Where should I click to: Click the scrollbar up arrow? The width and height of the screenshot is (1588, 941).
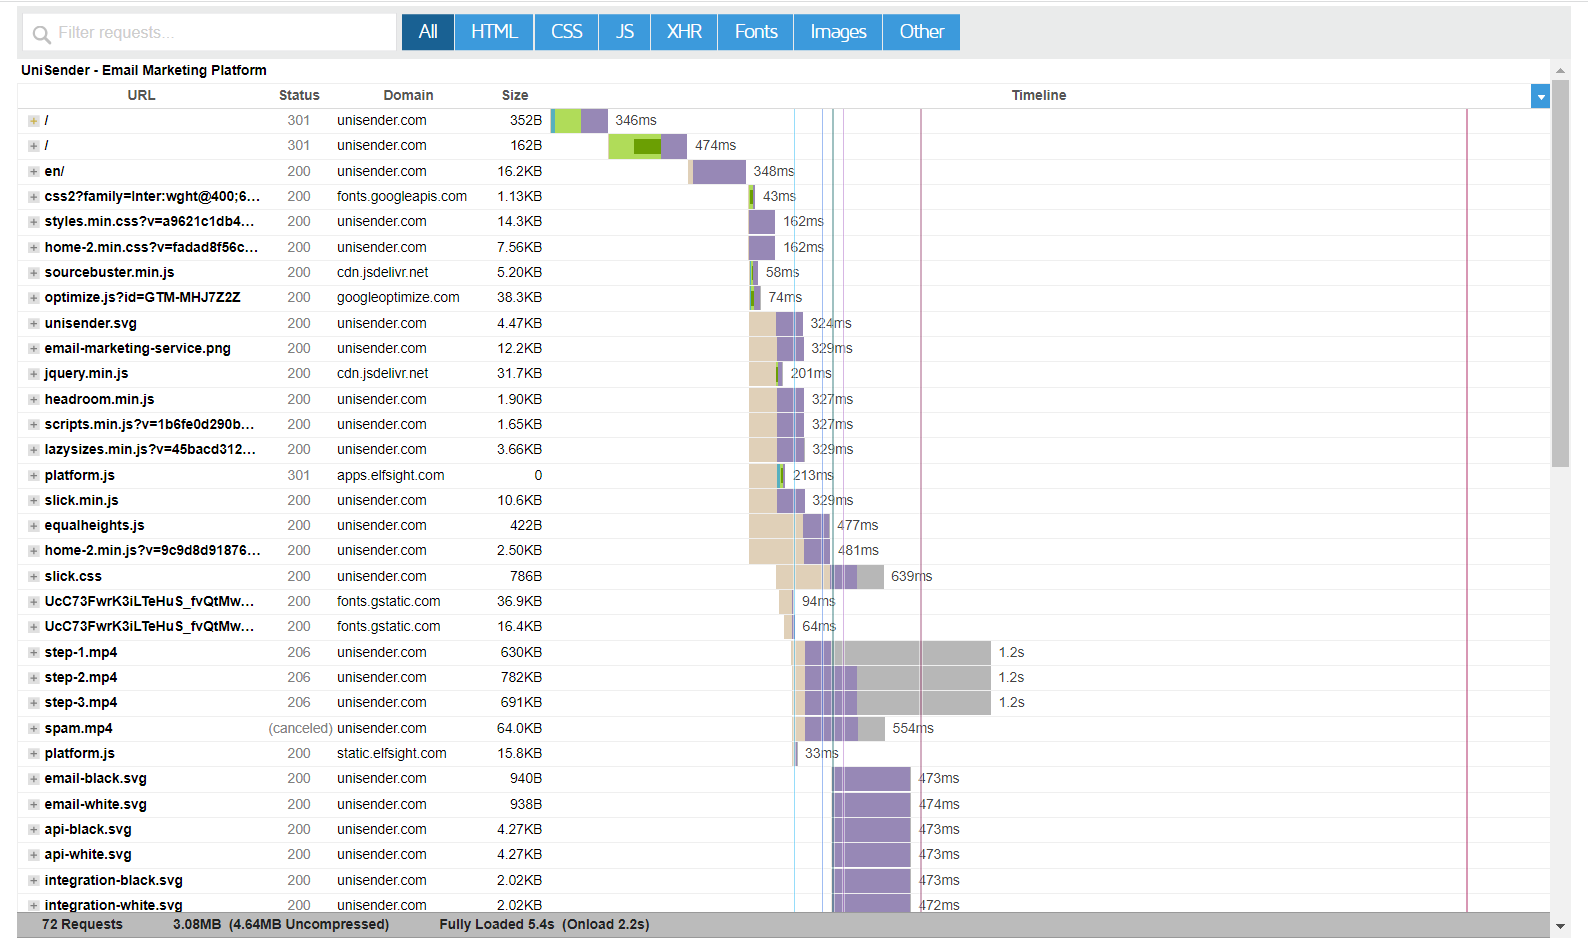(x=1560, y=70)
